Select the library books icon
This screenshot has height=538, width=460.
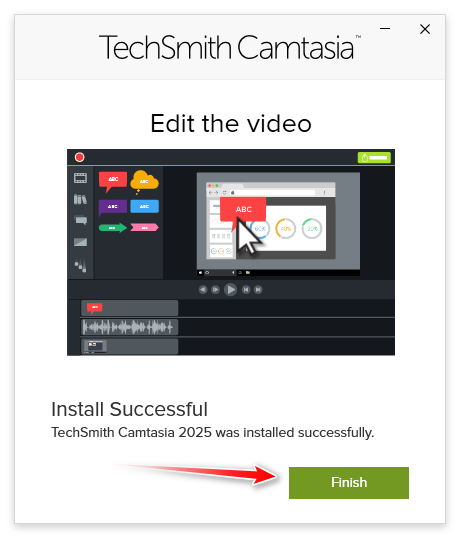(x=80, y=199)
